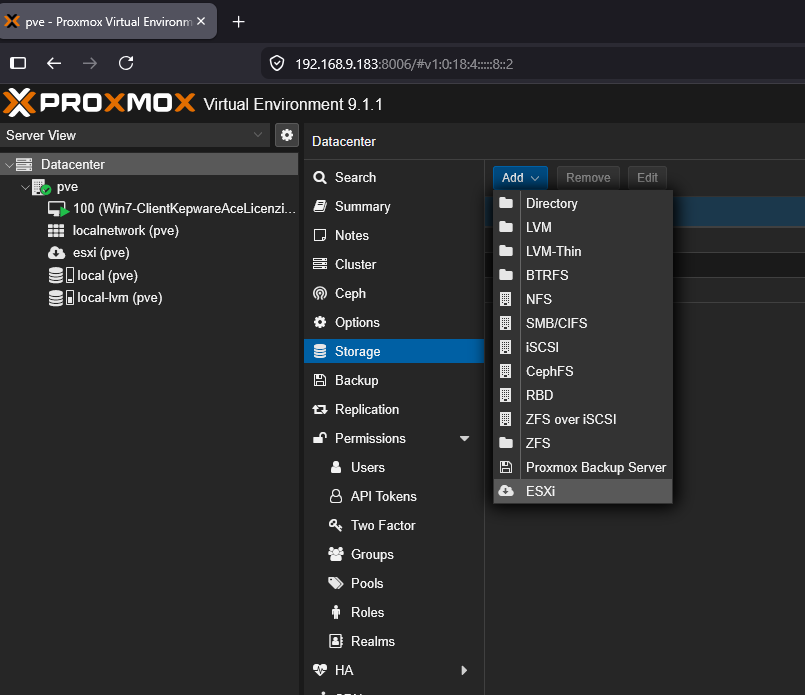
Task: Choose RBD from the Add menu
Action: (x=583, y=395)
